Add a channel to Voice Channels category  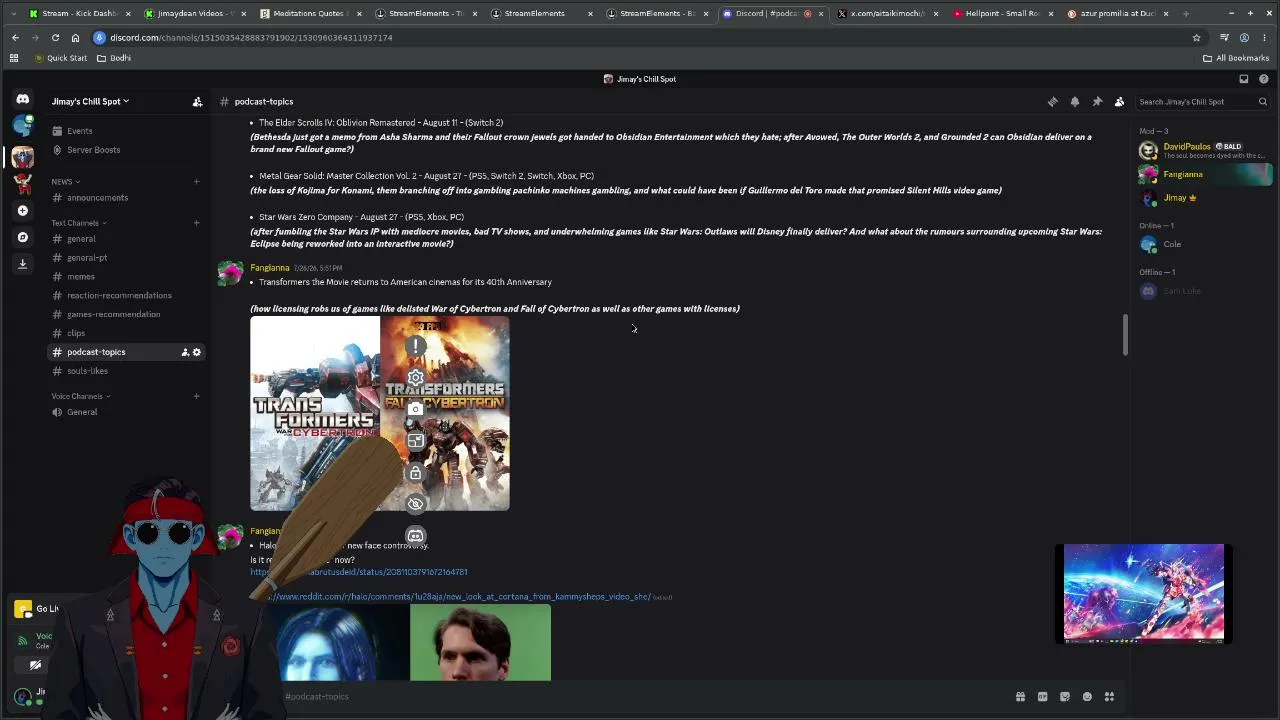[x=196, y=396]
